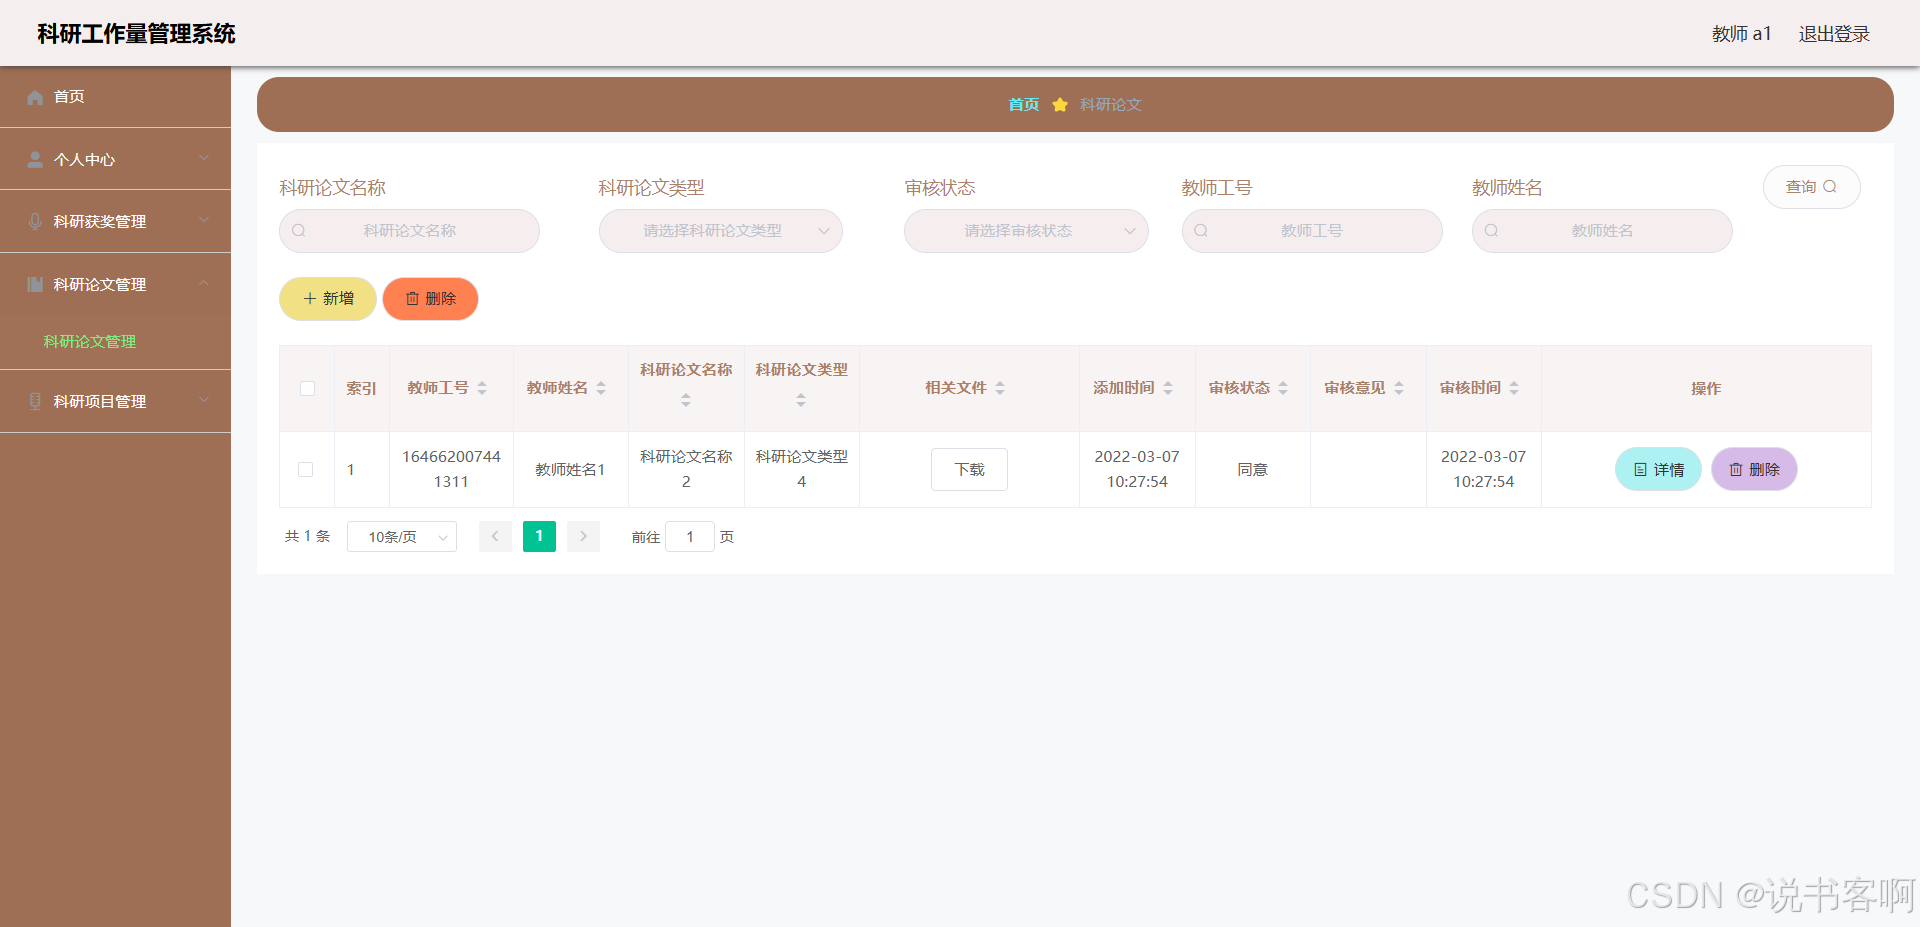Screen dimensions: 1920x927
Task: Select the 科研论文管理 sidebar icon
Action: click(x=36, y=284)
